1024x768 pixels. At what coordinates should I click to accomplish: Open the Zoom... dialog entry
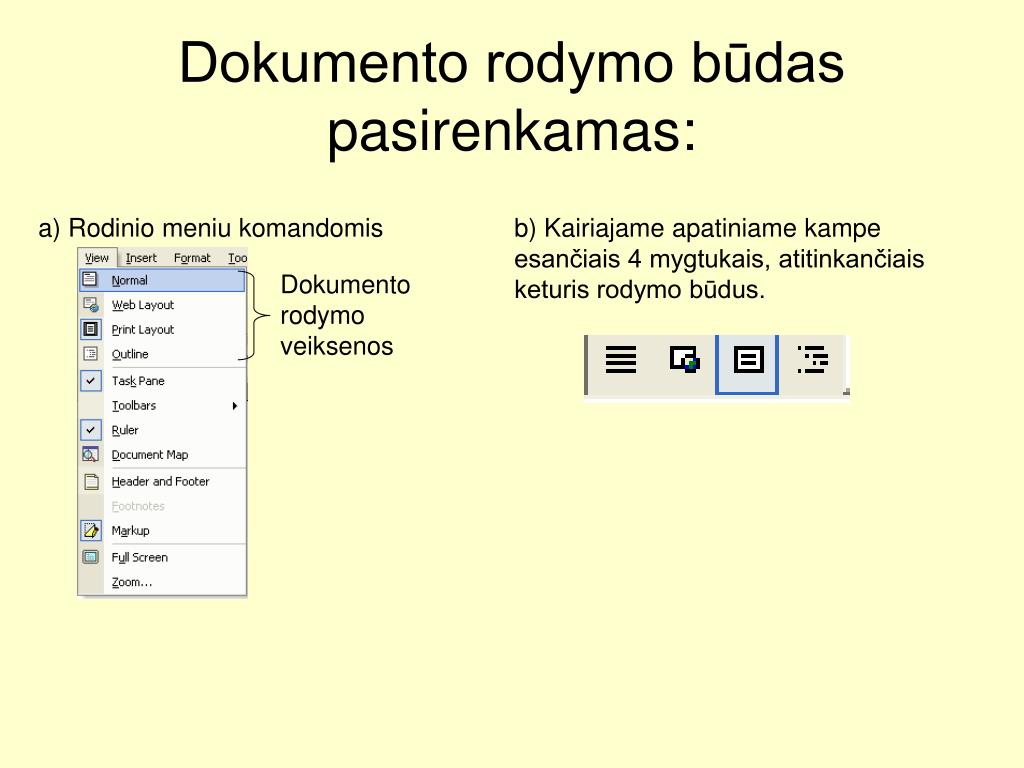tap(162, 582)
